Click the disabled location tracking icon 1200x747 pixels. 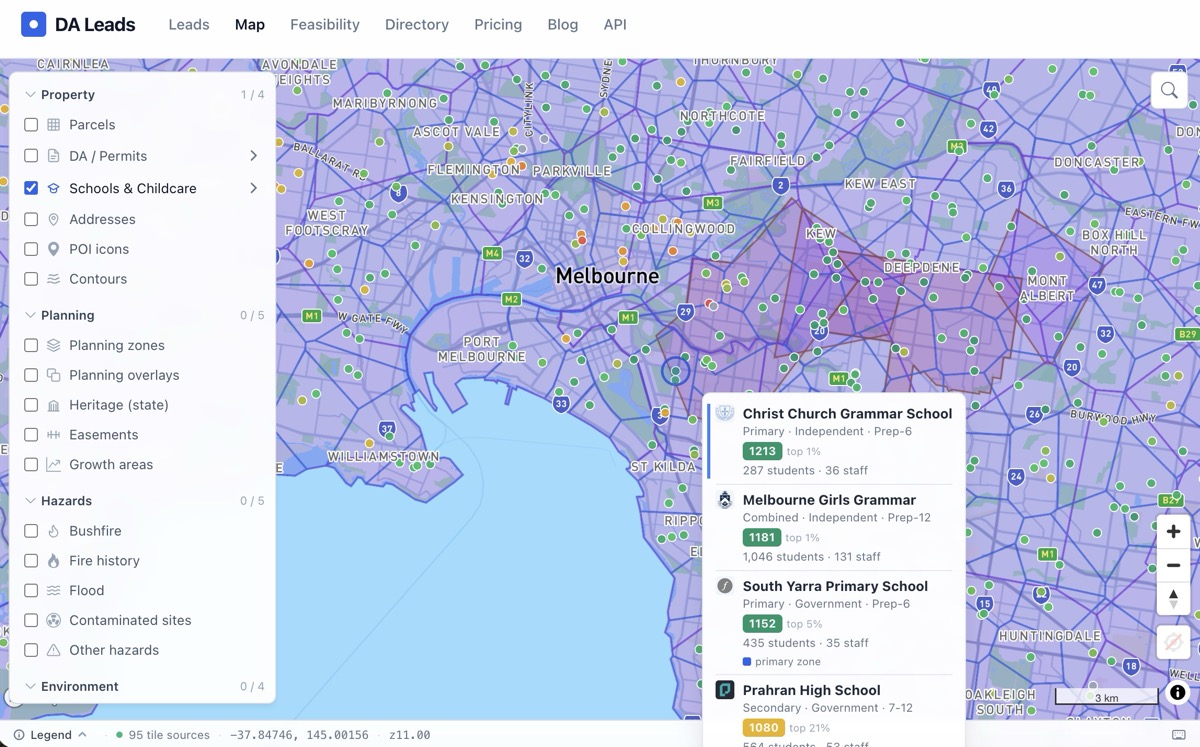[1174, 641]
